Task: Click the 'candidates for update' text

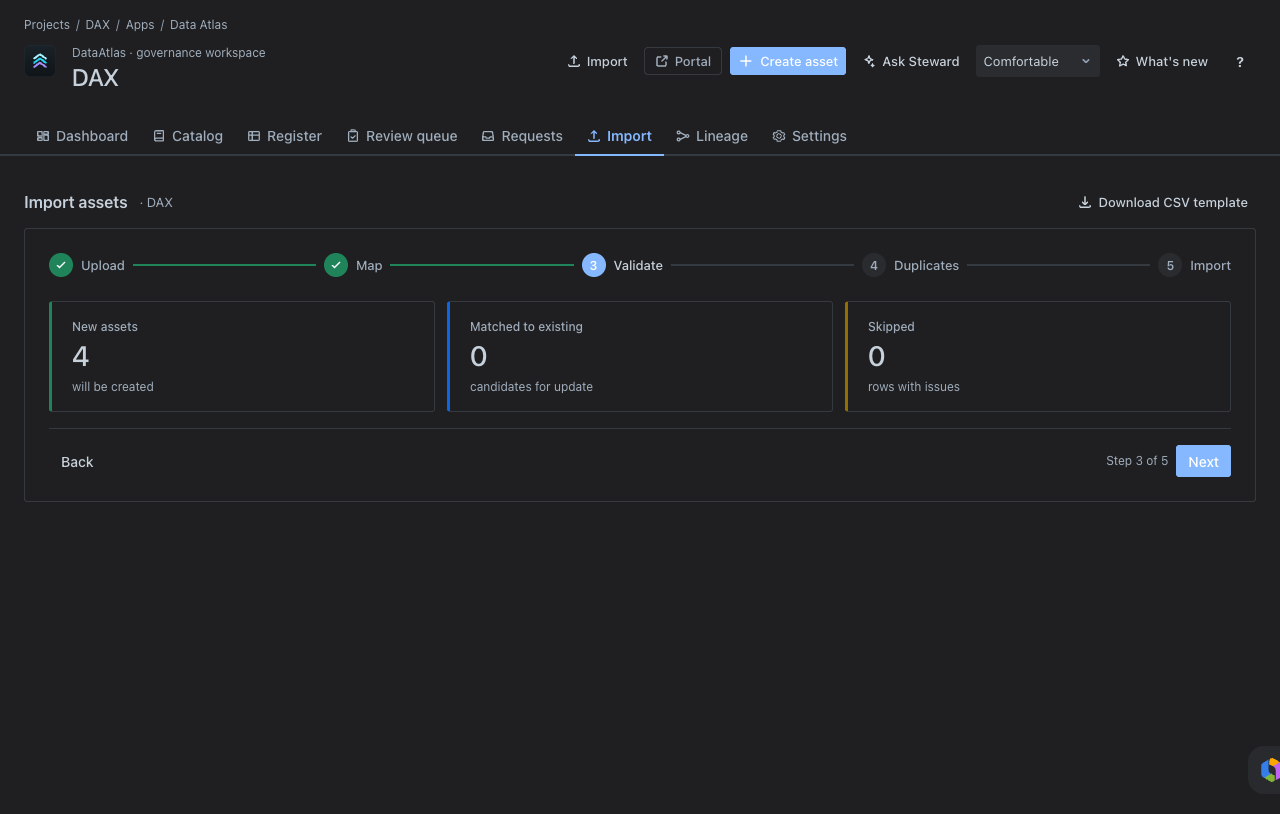Action: pyautogui.click(x=531, y=387)
